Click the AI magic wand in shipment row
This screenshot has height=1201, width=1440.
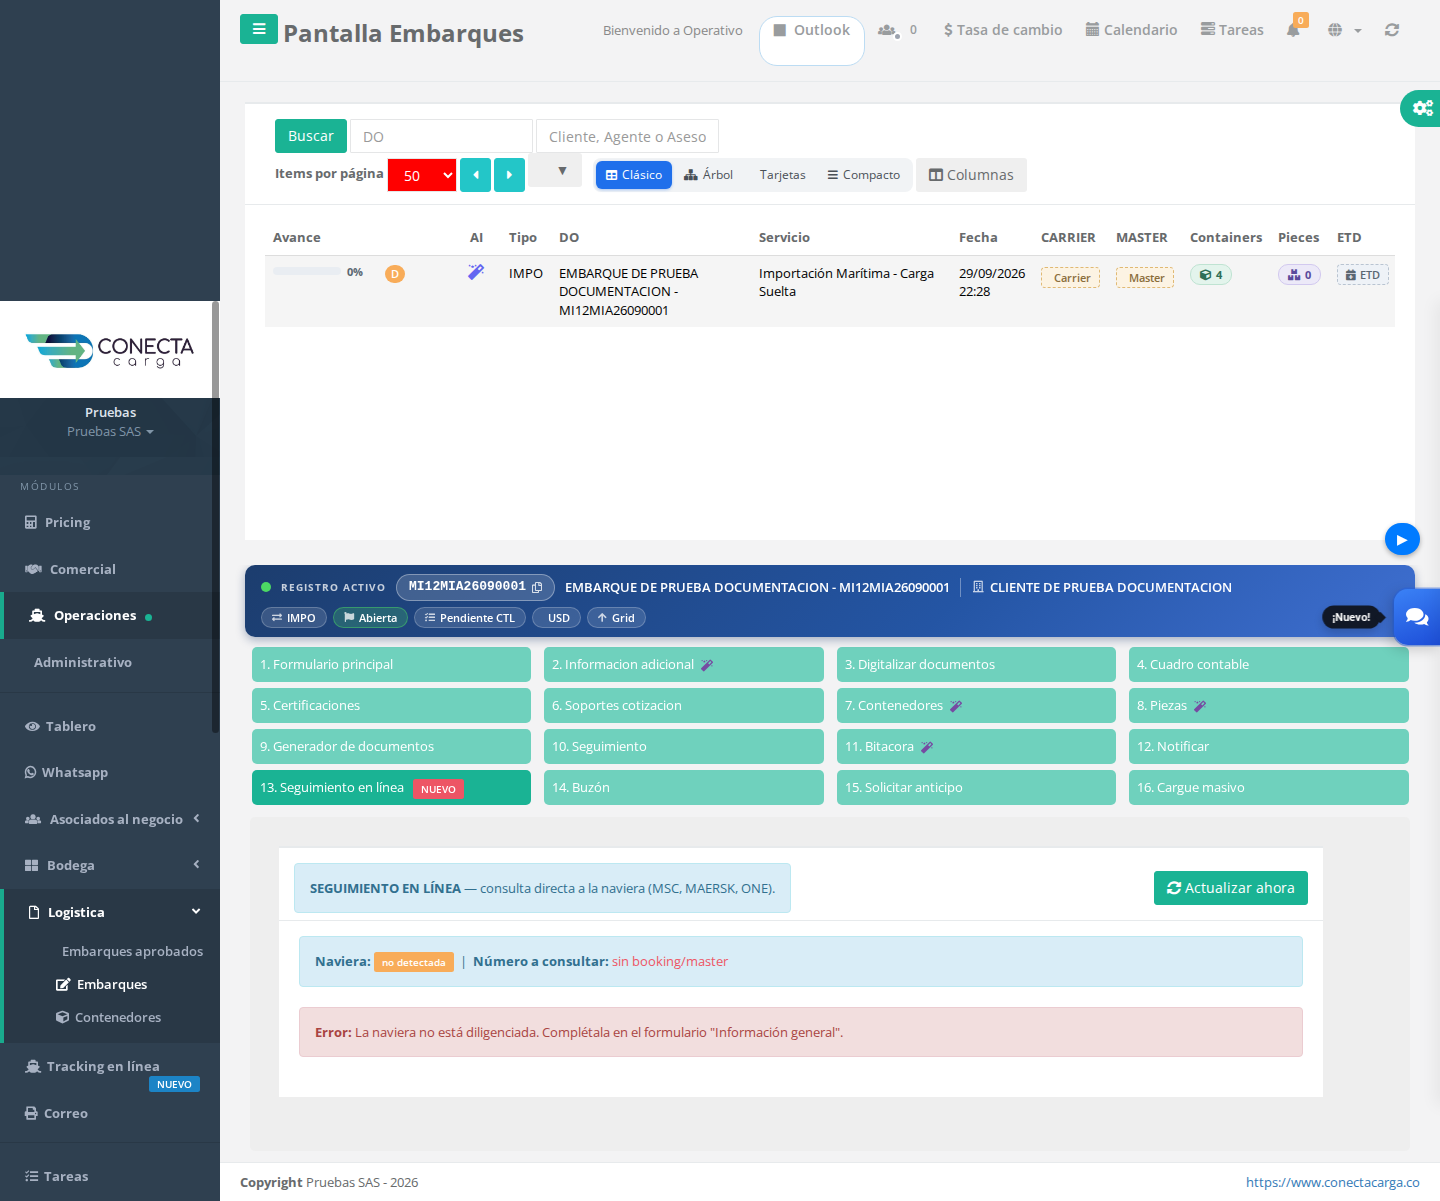[x=476, y=272]
